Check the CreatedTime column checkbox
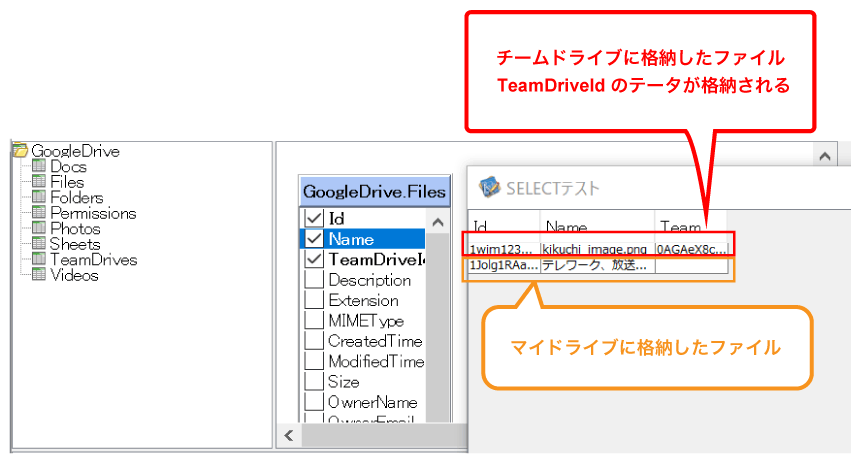The image size is (851, 459). point(314,340)
